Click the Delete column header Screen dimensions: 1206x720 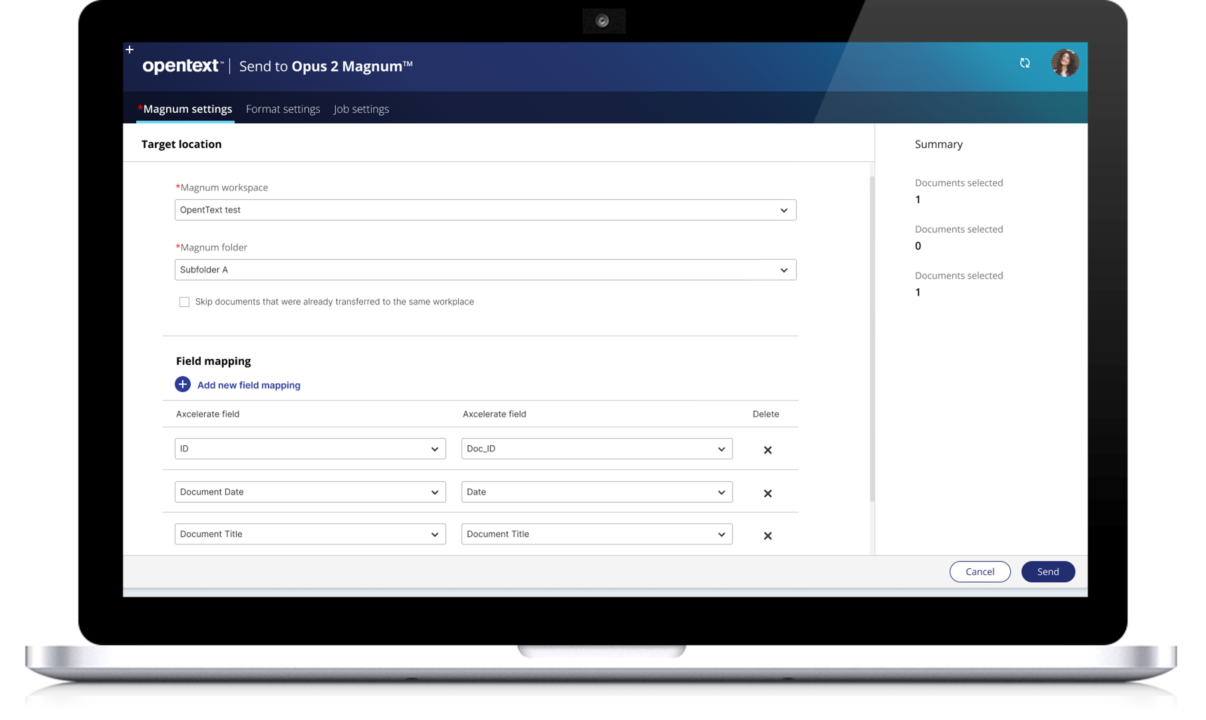766,414
